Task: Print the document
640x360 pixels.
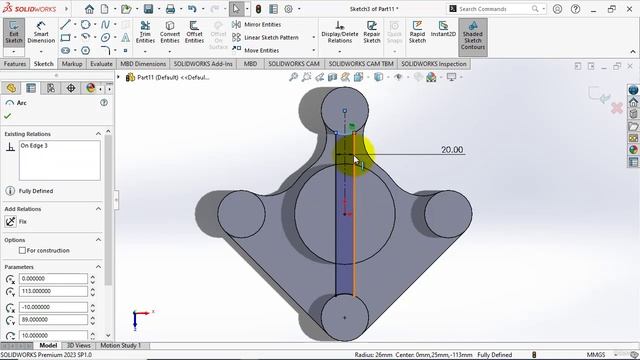Action: pos(170,9)
